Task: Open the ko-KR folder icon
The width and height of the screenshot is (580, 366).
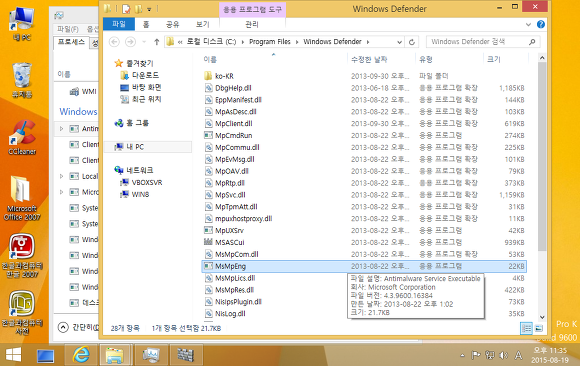Action: click(x=208, y=76)
